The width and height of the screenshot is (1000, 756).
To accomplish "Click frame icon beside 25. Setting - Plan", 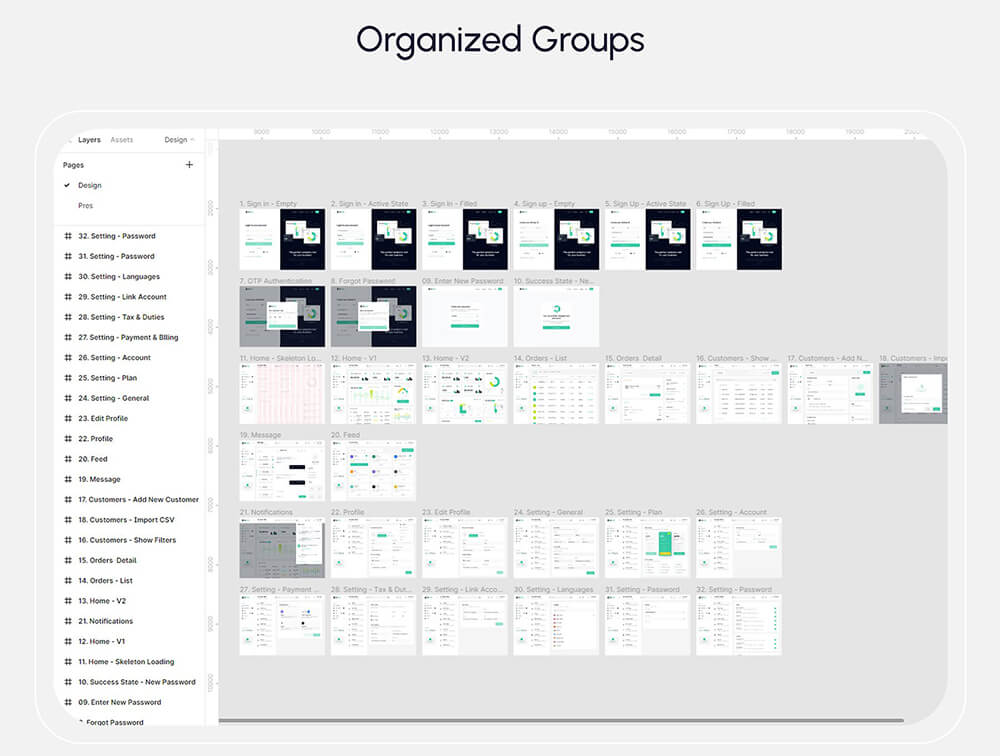I will (68, 378).
